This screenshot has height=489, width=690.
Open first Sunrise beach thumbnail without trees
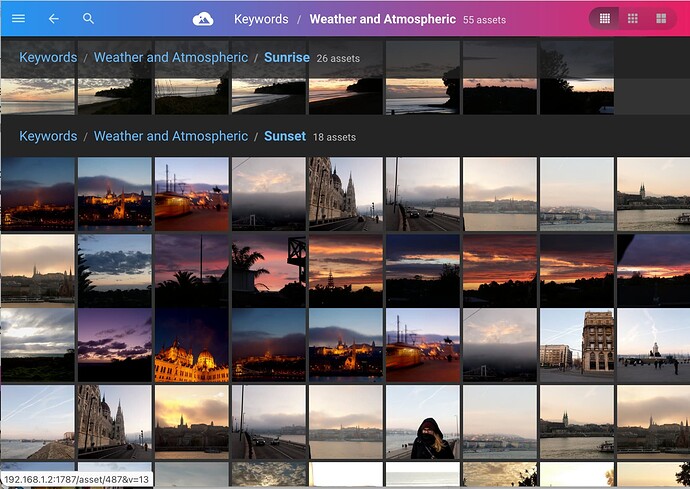[38, 77]
